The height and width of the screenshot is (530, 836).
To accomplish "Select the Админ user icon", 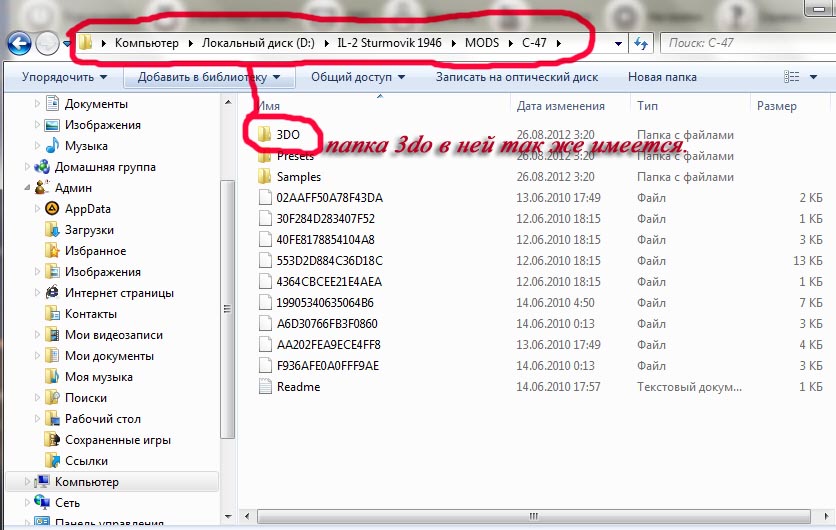I will tap(42, 188).
